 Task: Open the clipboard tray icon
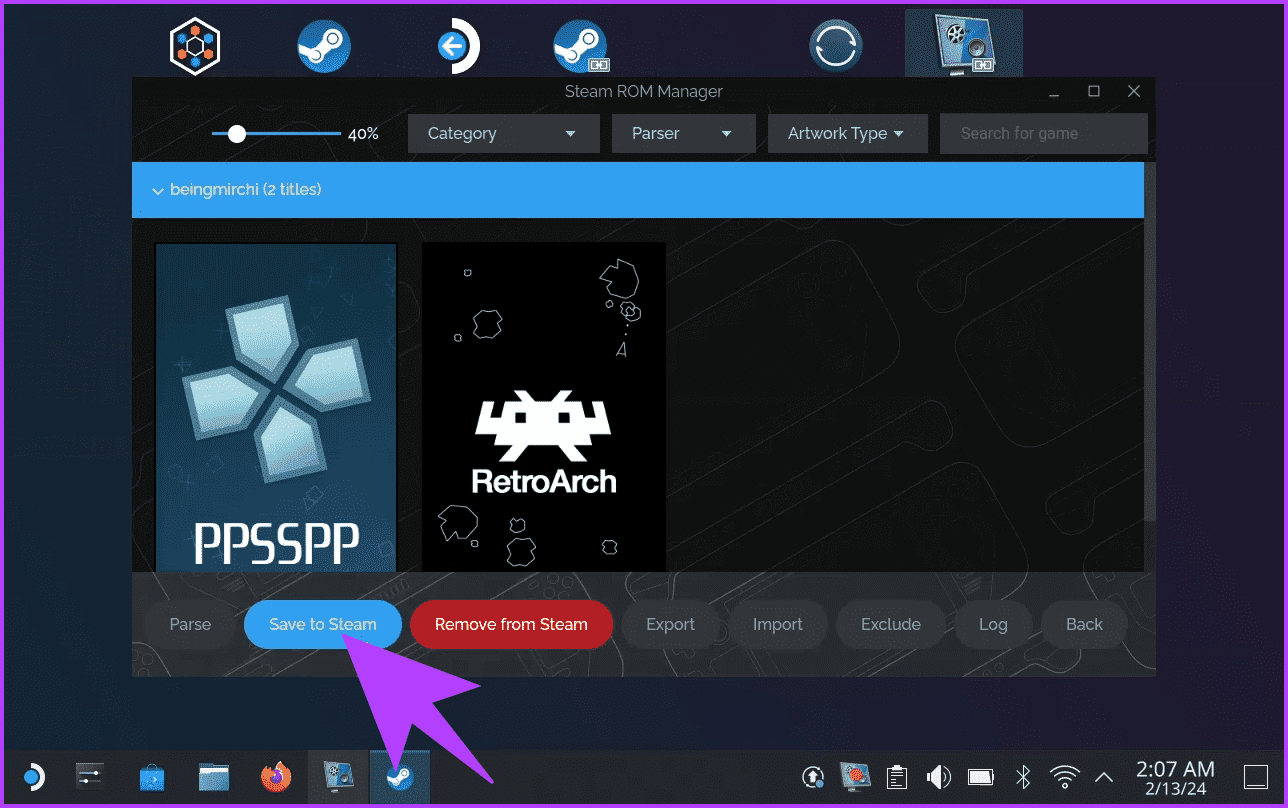pos(897,777)
